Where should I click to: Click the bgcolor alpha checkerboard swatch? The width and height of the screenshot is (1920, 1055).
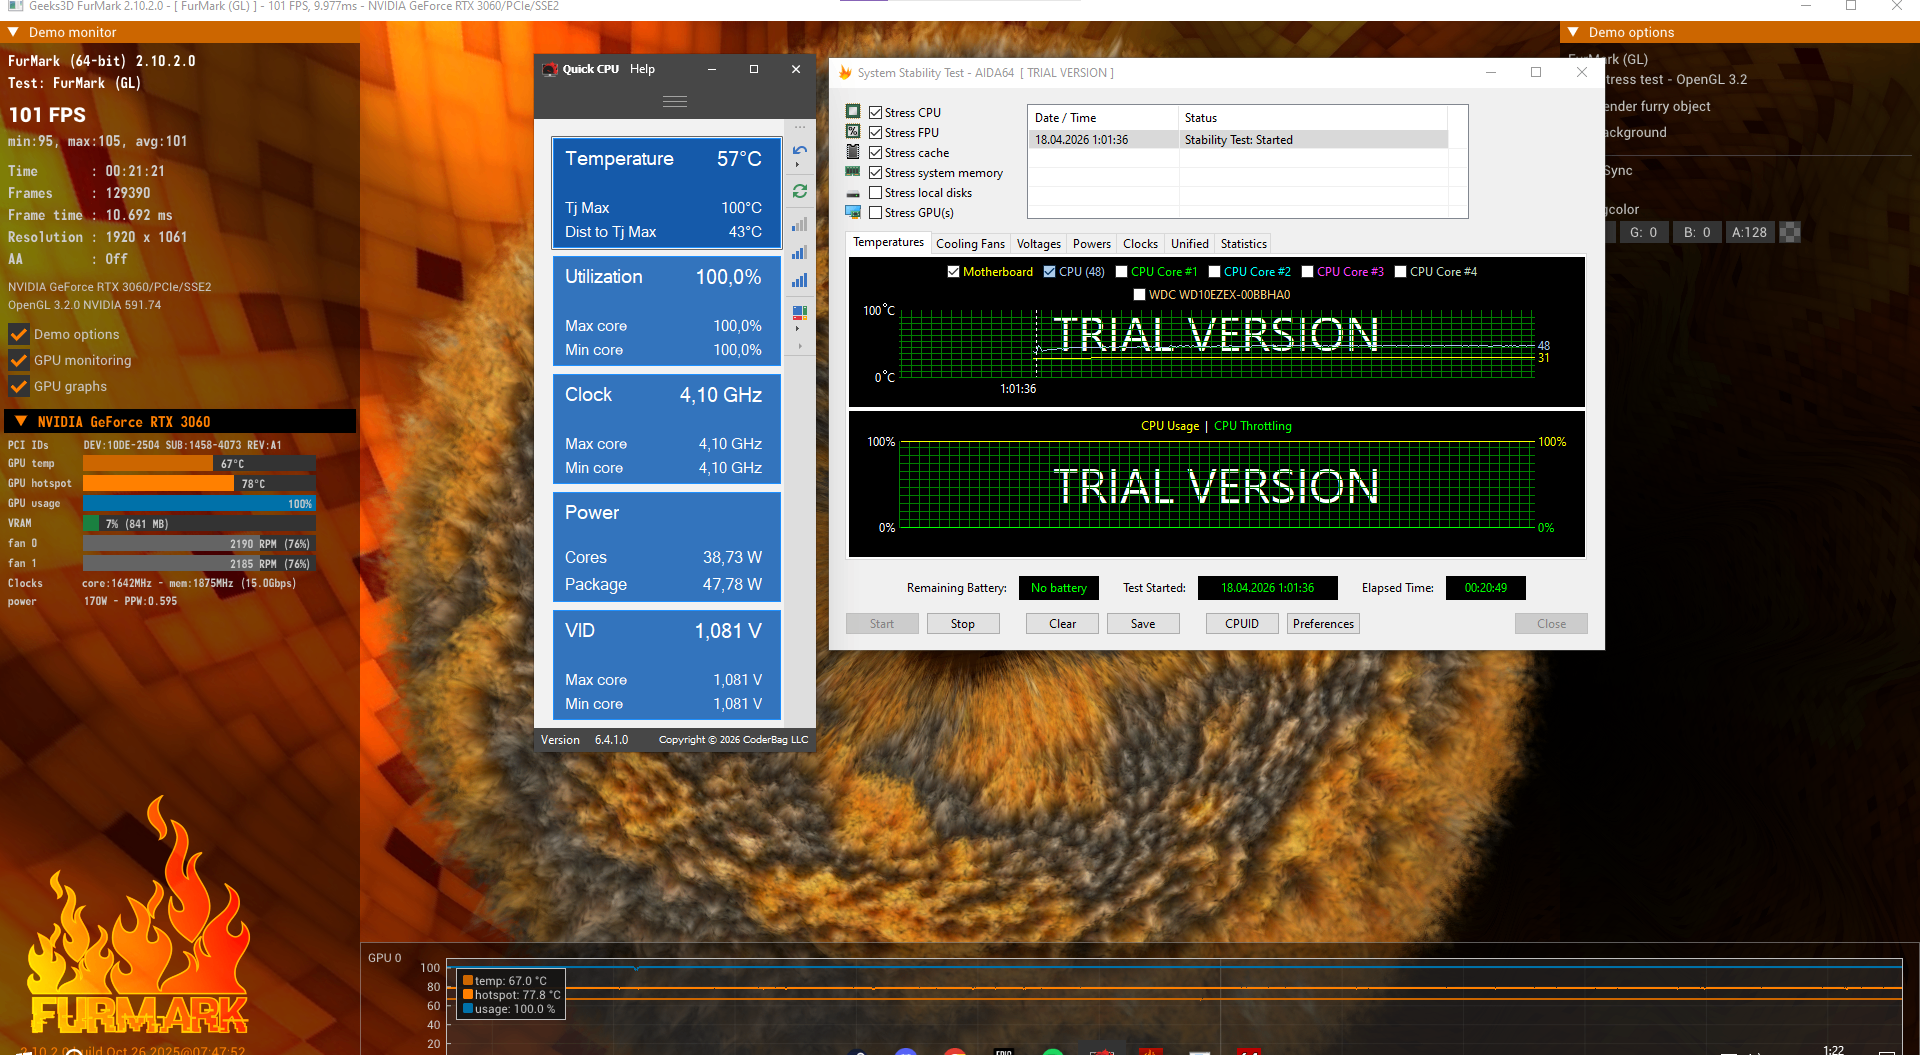[1790, 232]
